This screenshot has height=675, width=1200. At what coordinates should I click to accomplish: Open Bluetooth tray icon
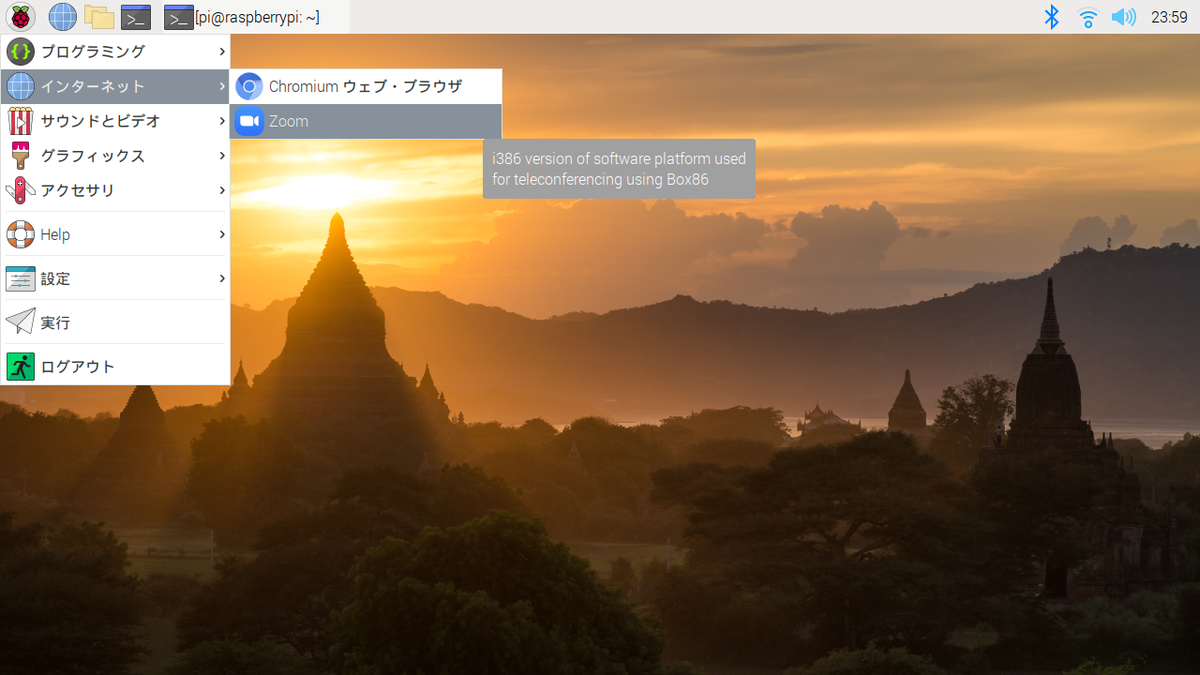[1051, 16]
